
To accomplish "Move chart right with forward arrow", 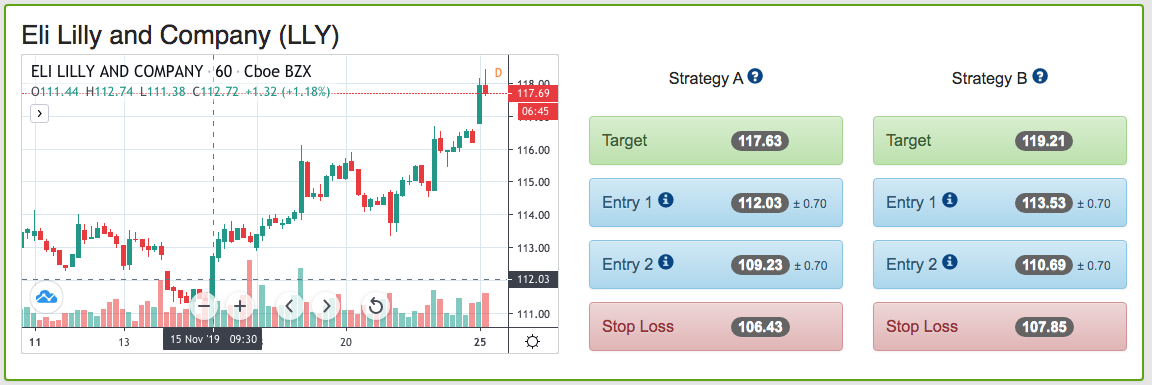I will (x=326, y=306).
